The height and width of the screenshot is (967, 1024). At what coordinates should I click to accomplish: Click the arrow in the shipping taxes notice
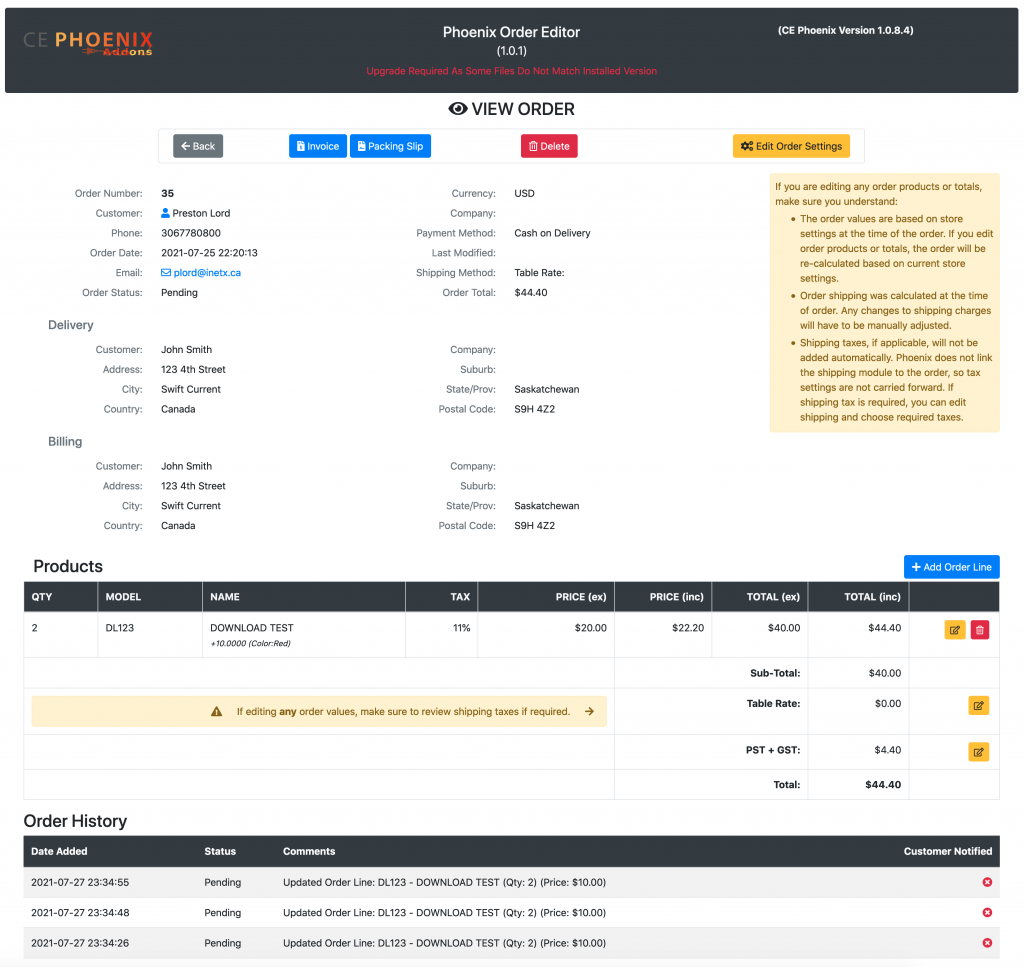pyautogui.click(x=589, y=711)
